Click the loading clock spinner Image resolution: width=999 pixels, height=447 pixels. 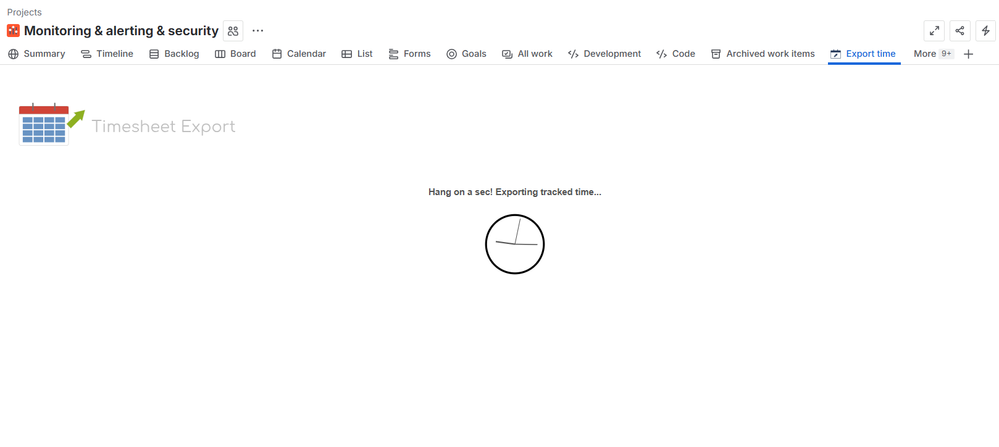point(515,244)
